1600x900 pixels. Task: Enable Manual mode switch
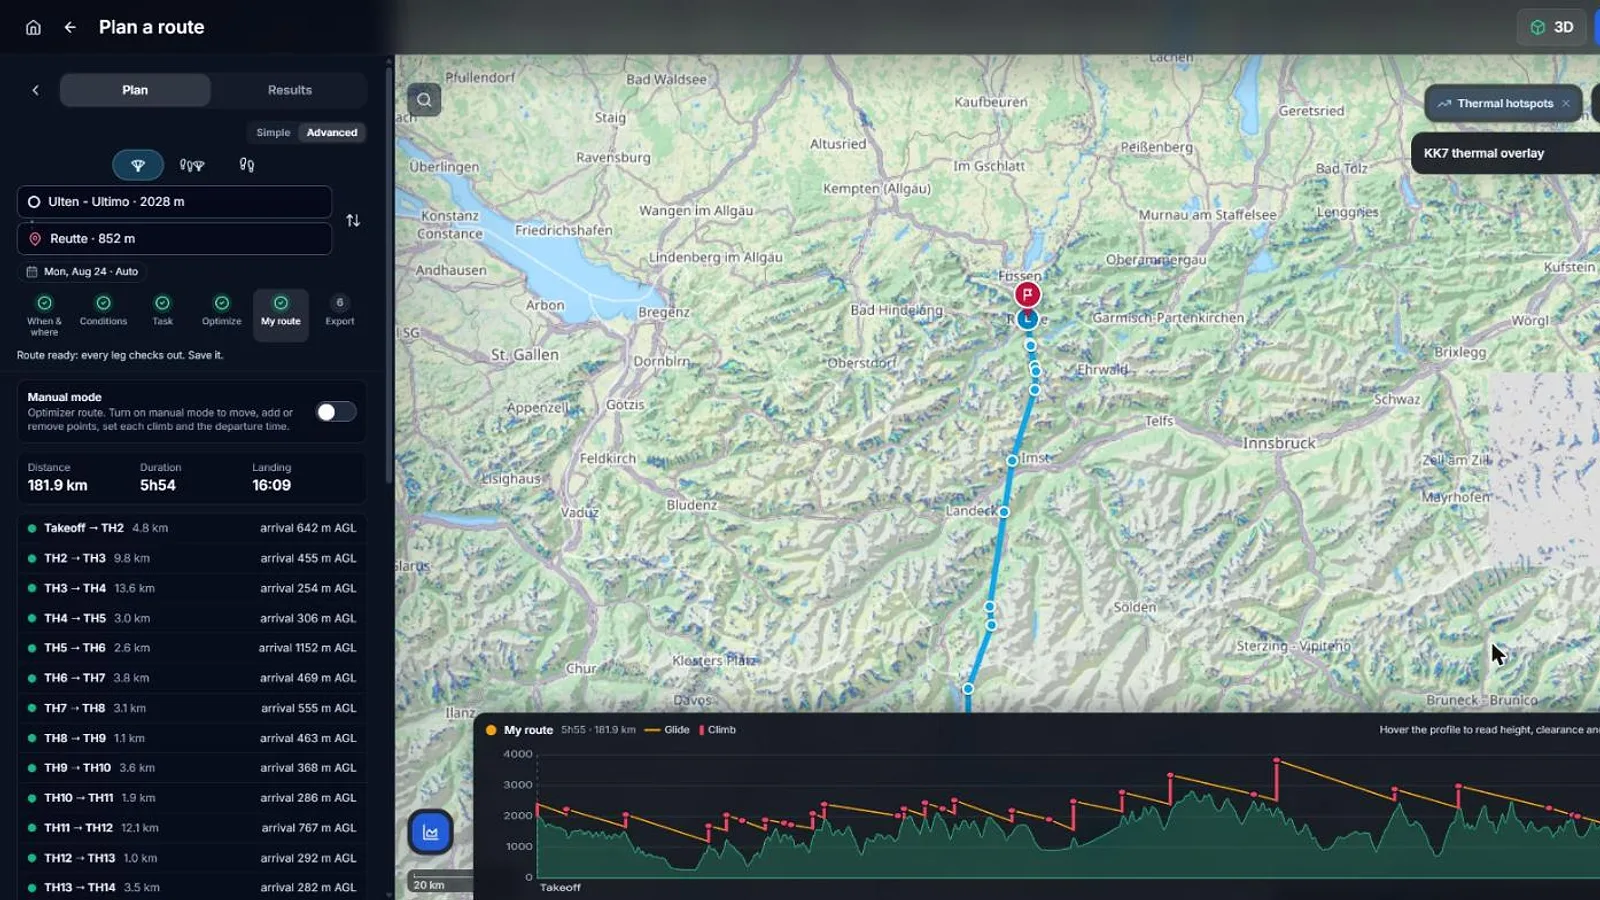click(x=336, y=412)
